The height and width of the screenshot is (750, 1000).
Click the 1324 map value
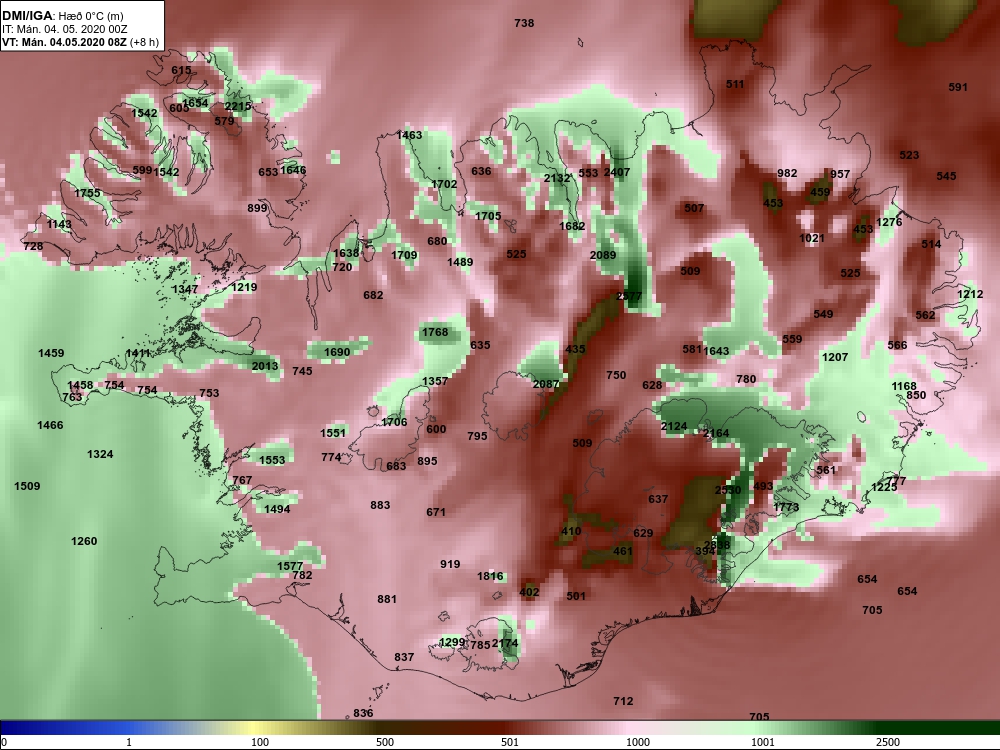coord(100,454)
